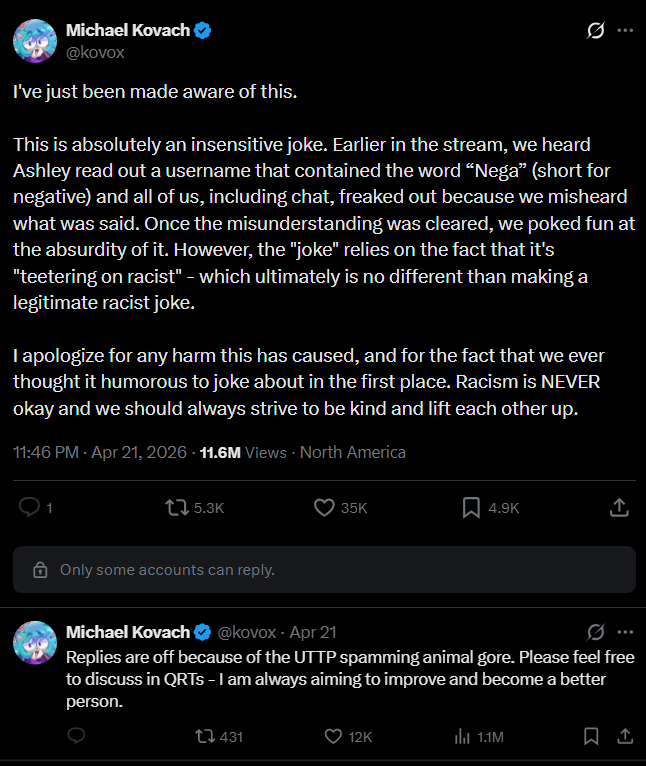Like the main post with 35K likes

point(324,508)
